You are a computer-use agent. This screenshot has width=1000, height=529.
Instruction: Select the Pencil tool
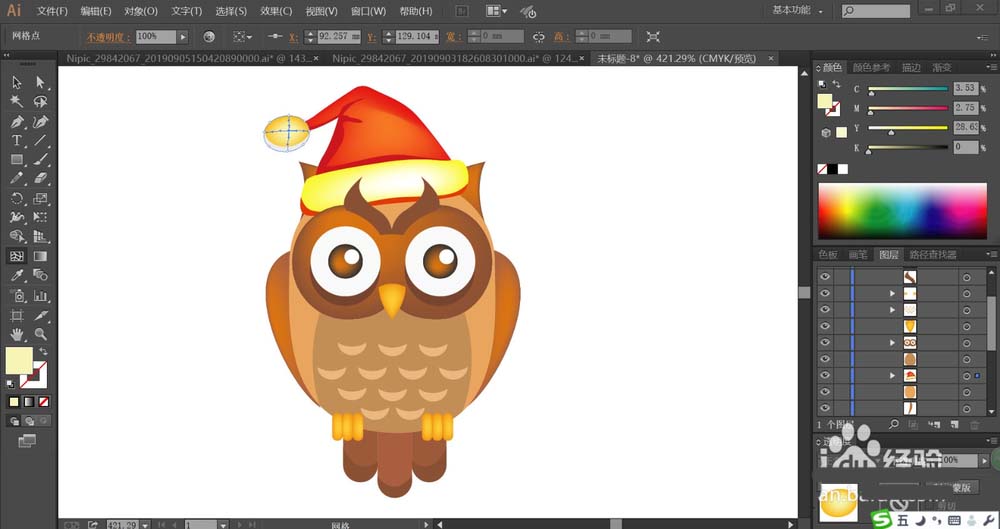click(x=17, y=179)
